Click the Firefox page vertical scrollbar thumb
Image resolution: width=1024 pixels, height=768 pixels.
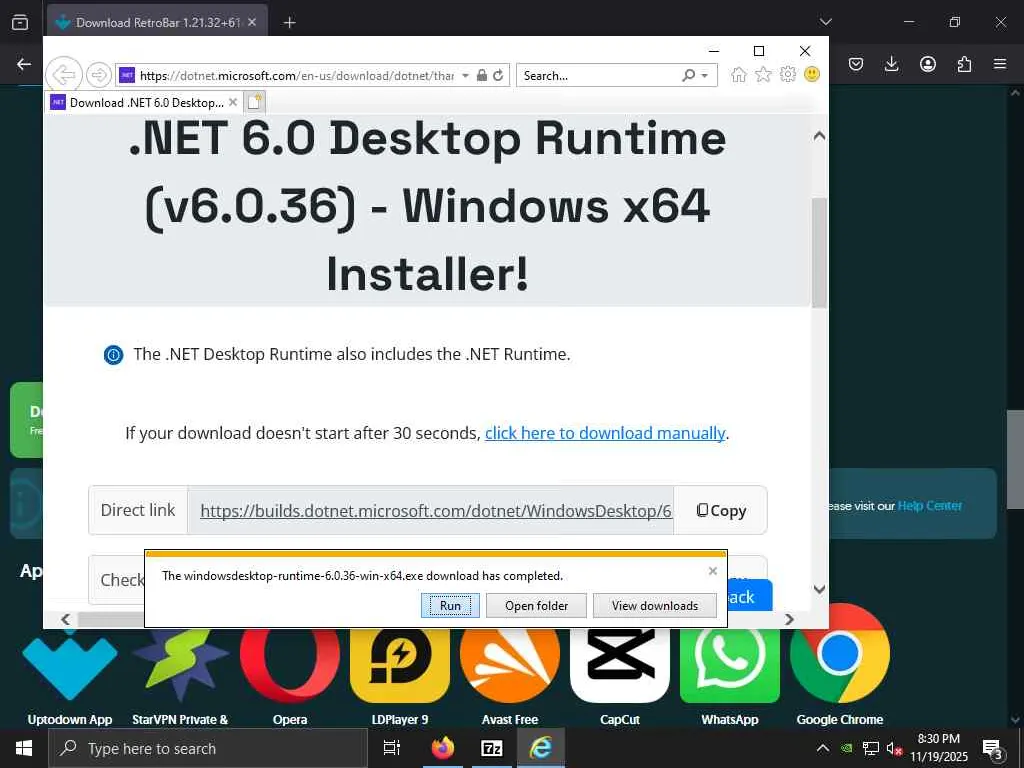1015,459
